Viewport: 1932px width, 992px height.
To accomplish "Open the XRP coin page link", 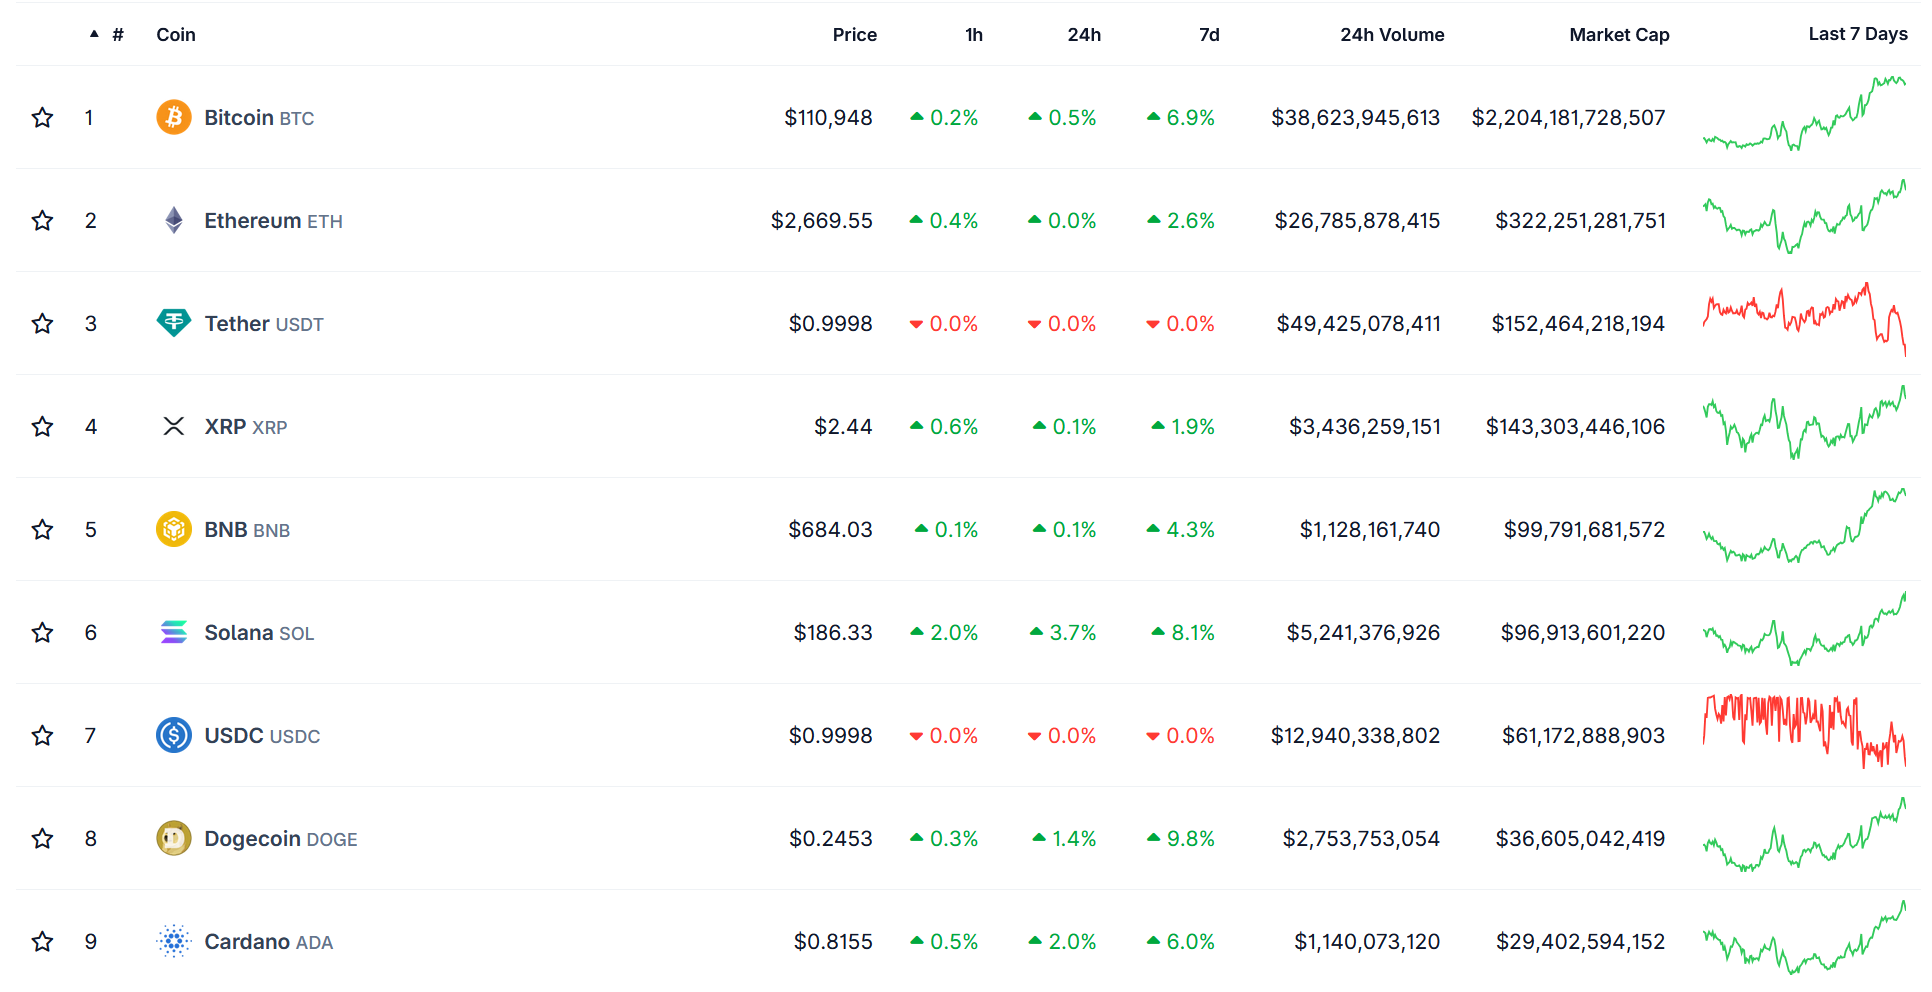I will point(246,427).
